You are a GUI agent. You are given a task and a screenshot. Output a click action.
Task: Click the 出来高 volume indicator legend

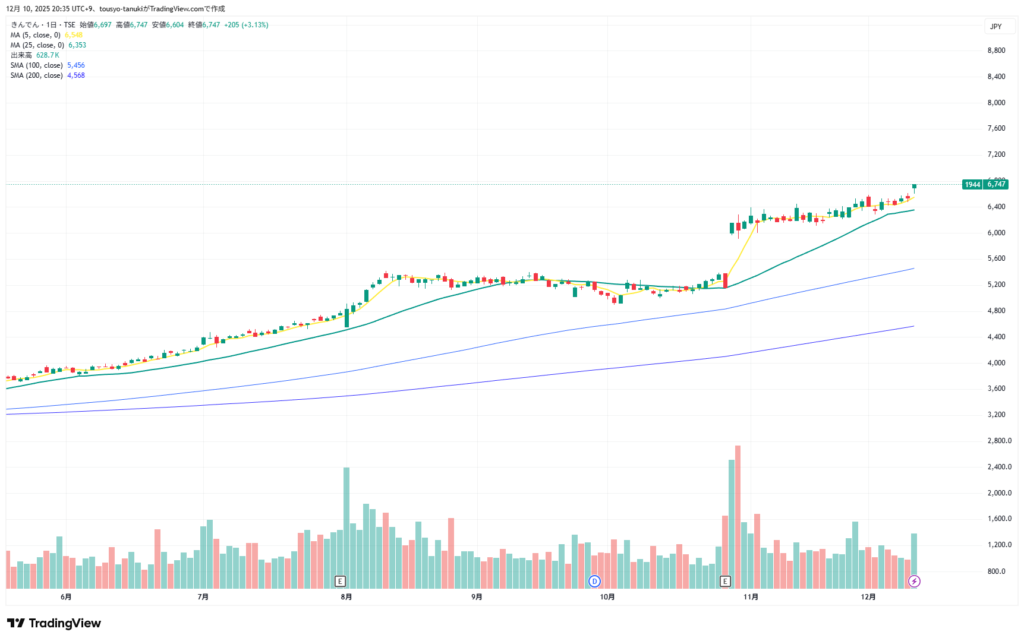point(21,55)
